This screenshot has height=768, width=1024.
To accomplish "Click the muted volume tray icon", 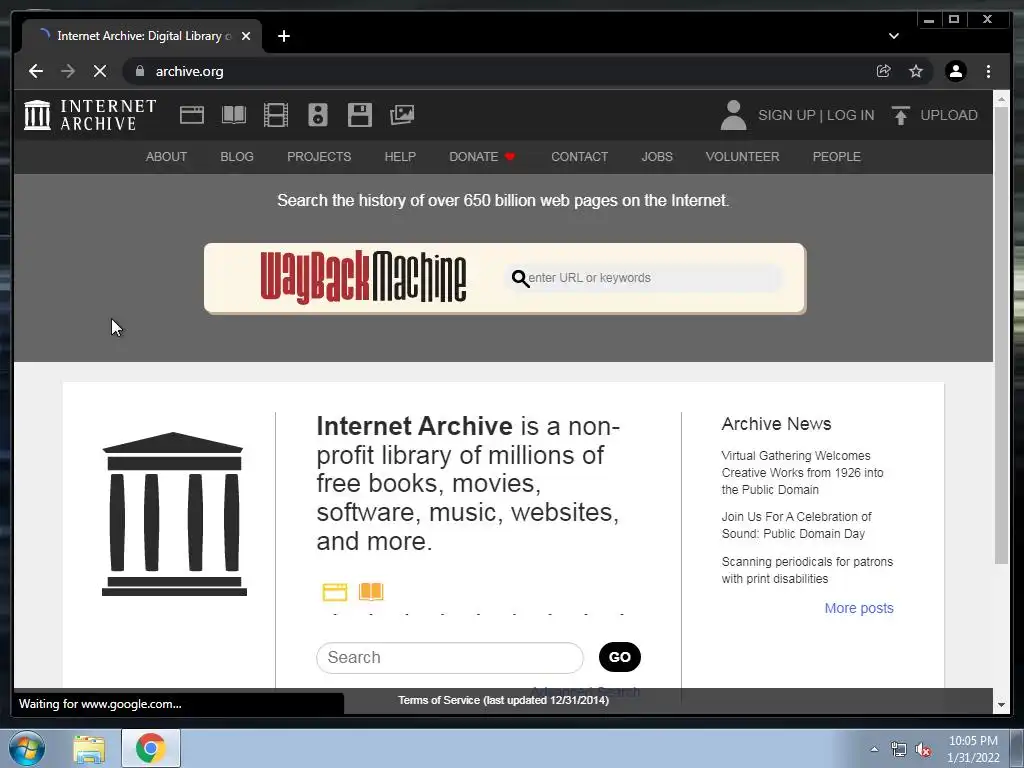I will (x=923, y=750).
